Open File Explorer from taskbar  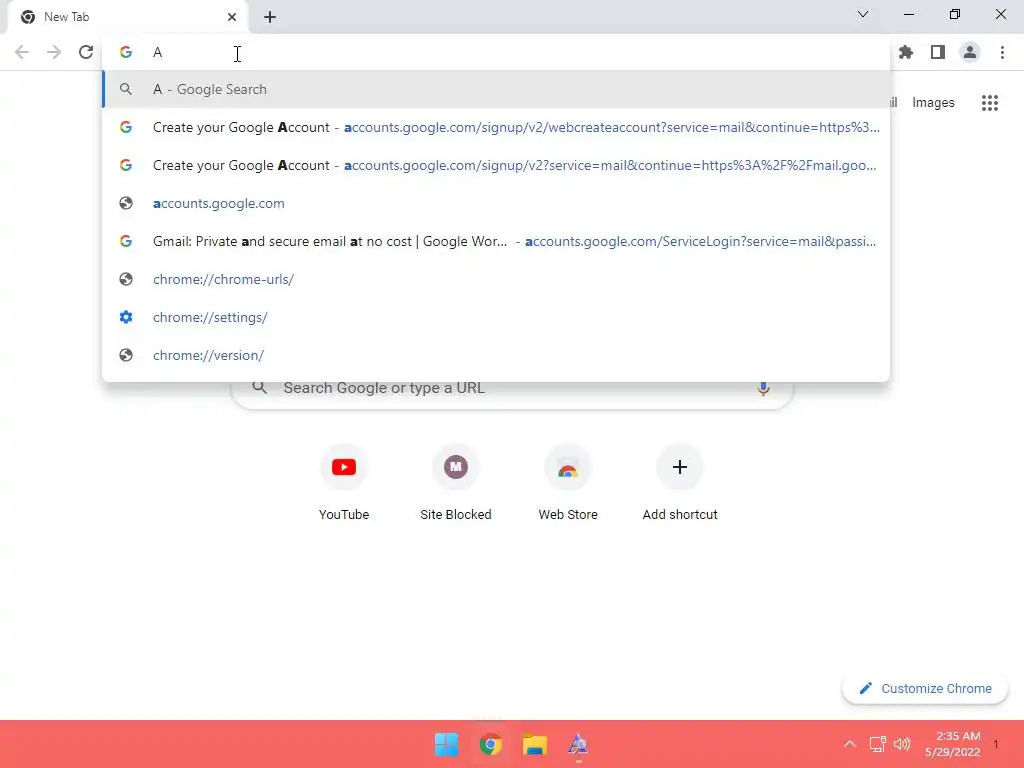(534, 744)
